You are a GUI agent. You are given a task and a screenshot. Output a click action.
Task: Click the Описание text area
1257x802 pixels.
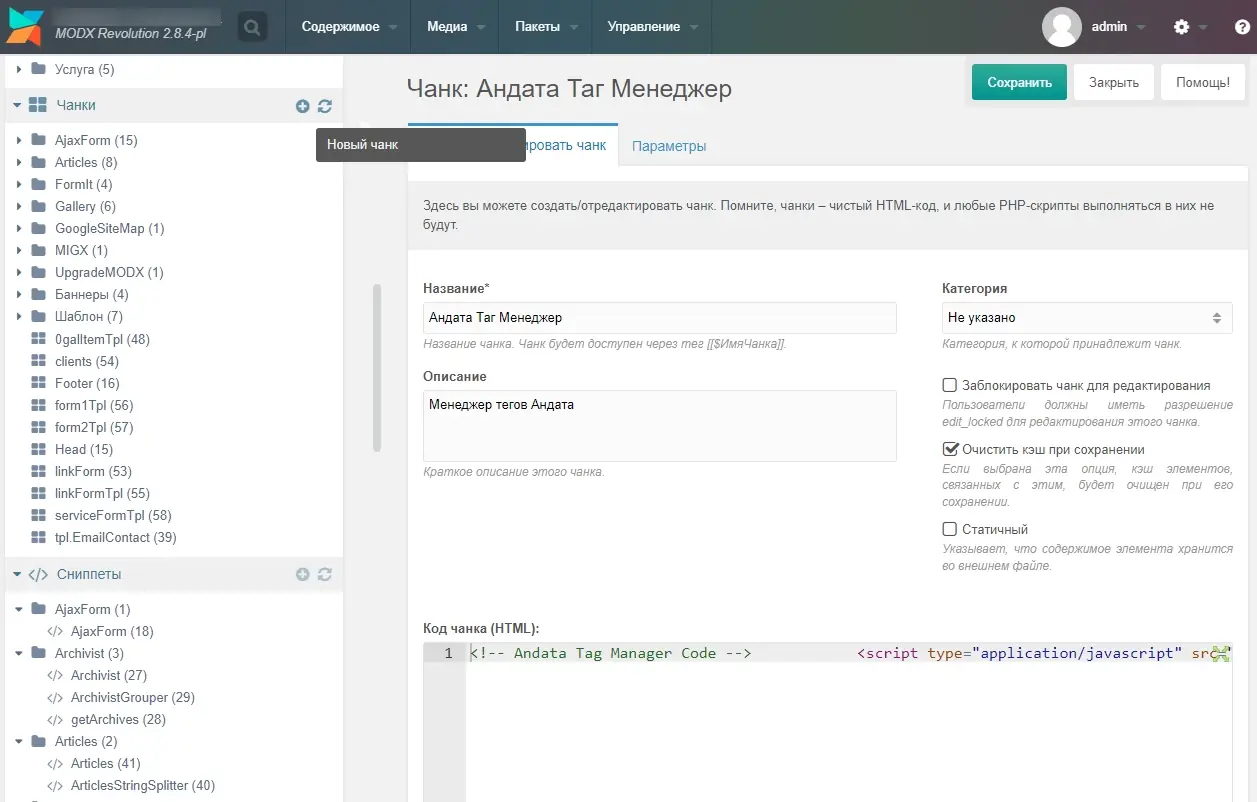tap(660, 426)
